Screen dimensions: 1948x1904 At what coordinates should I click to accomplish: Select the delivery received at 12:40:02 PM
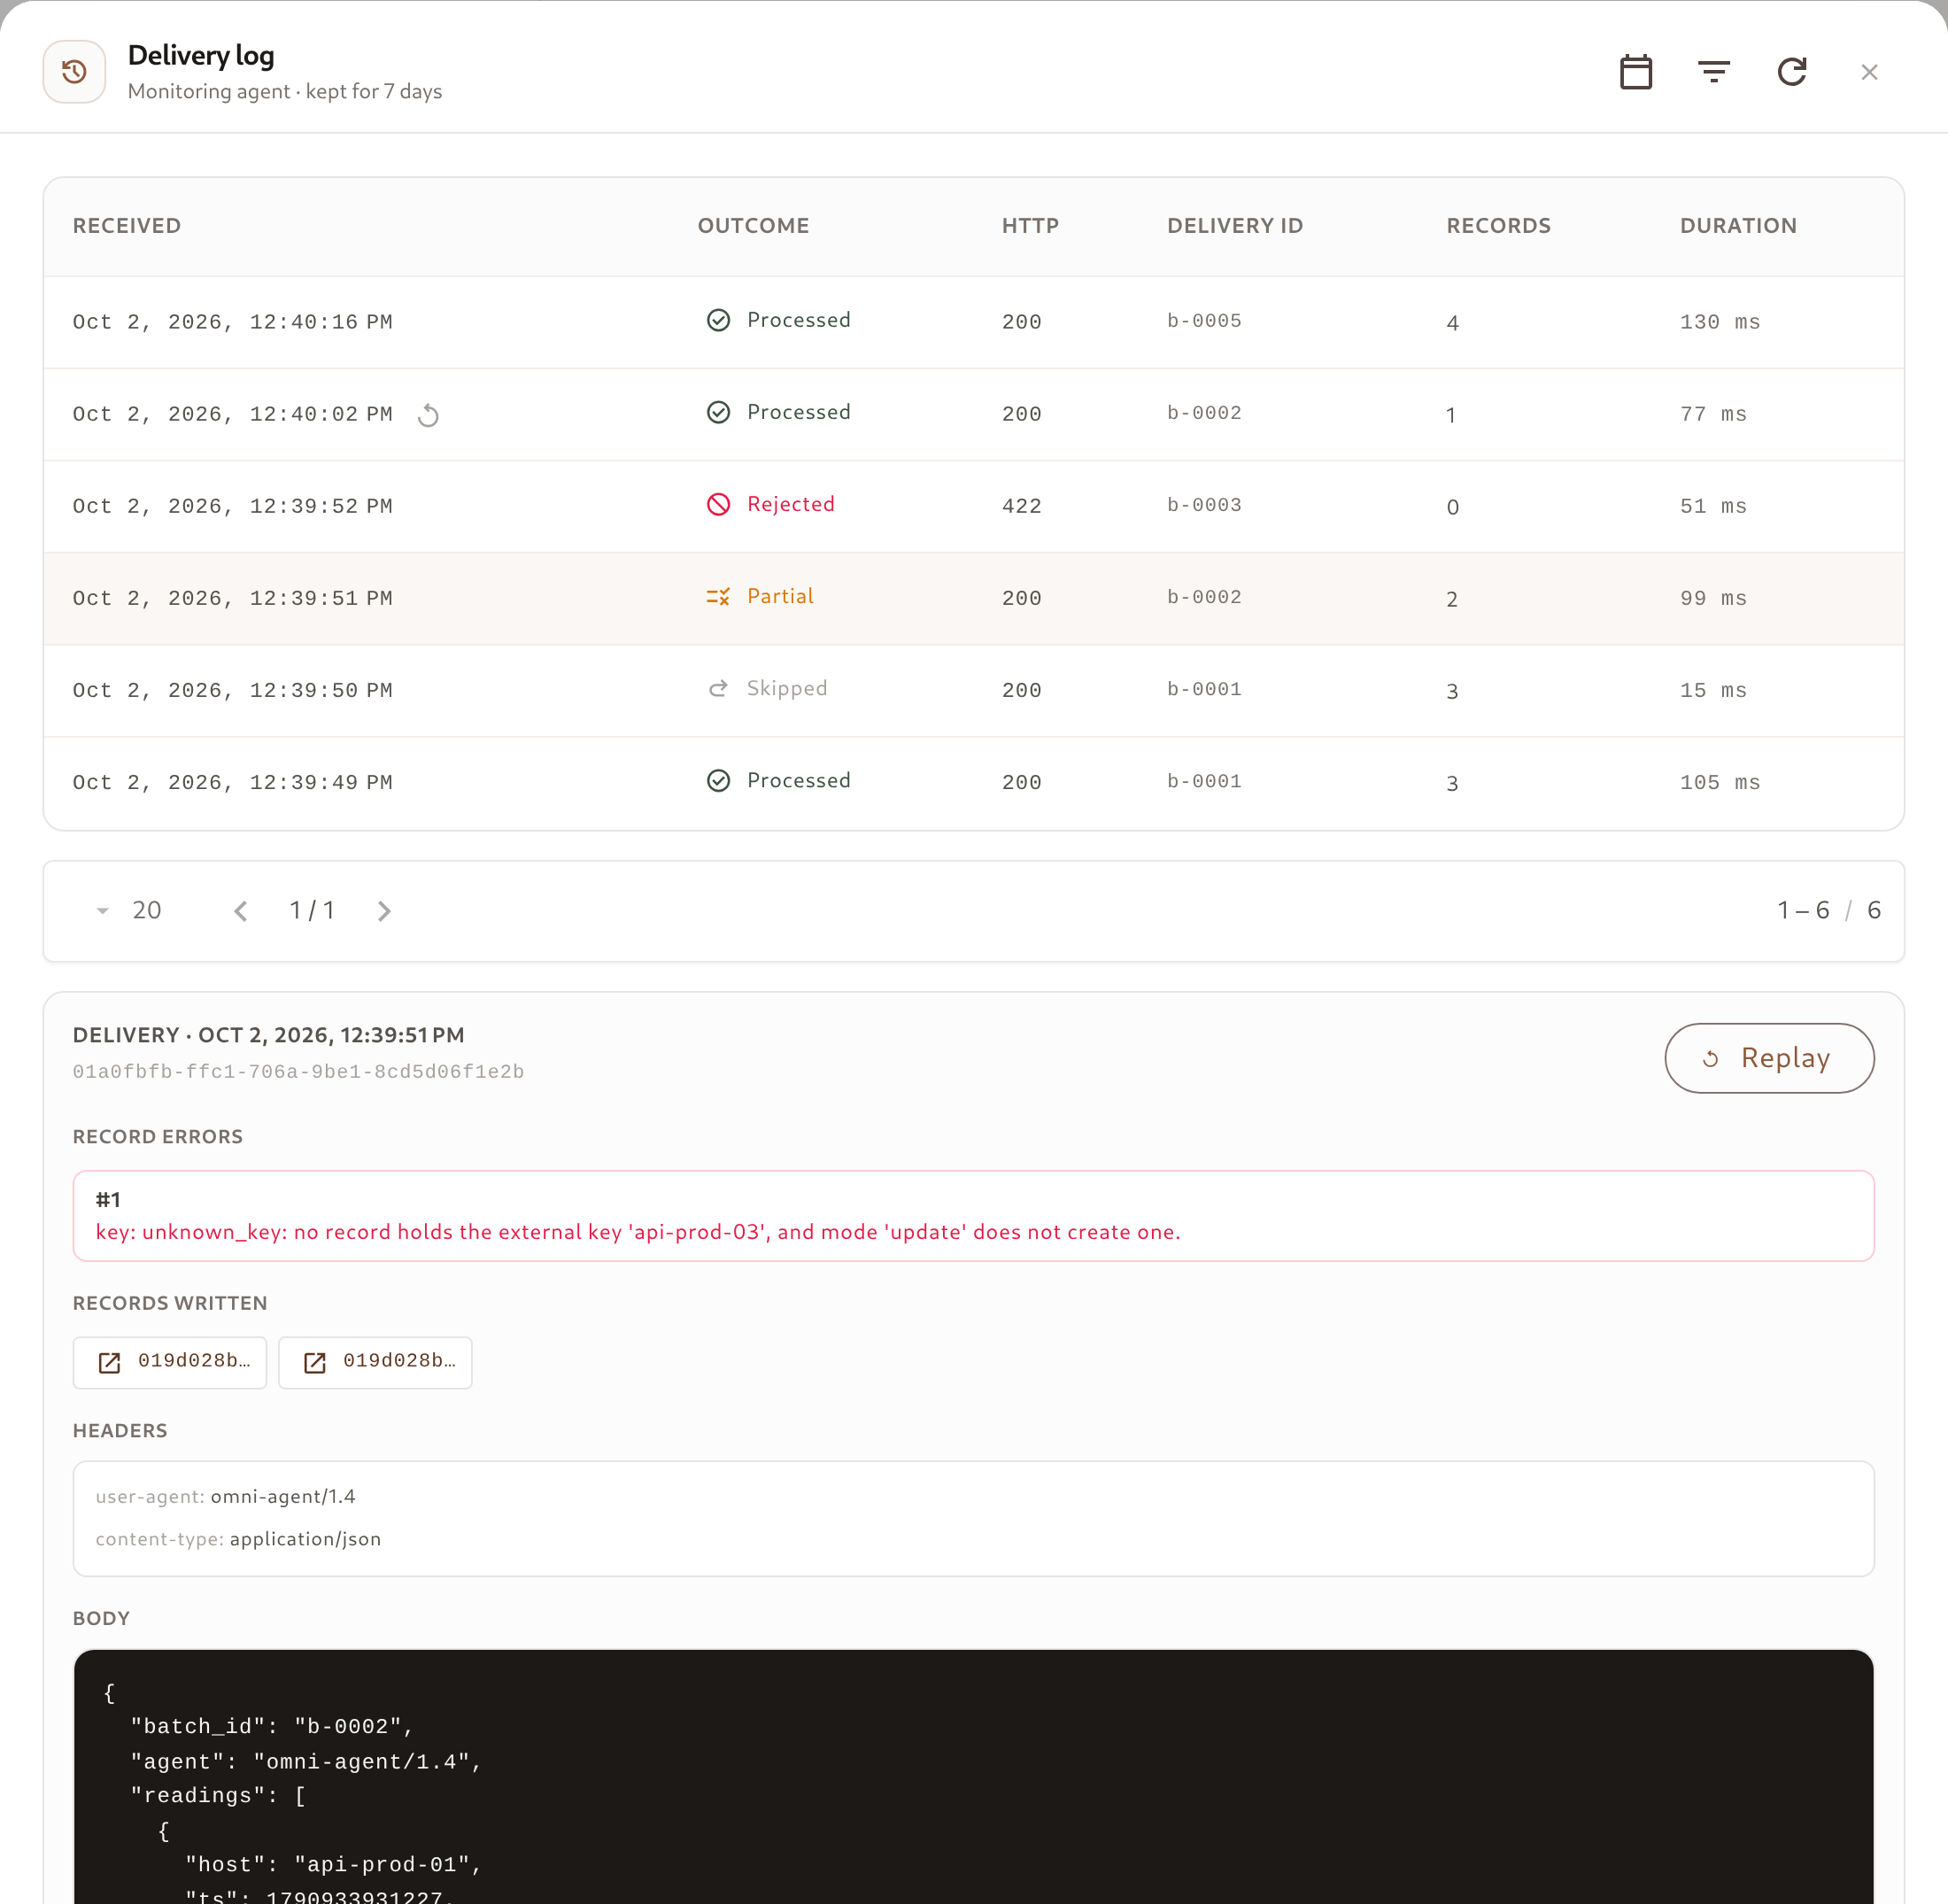973,414
